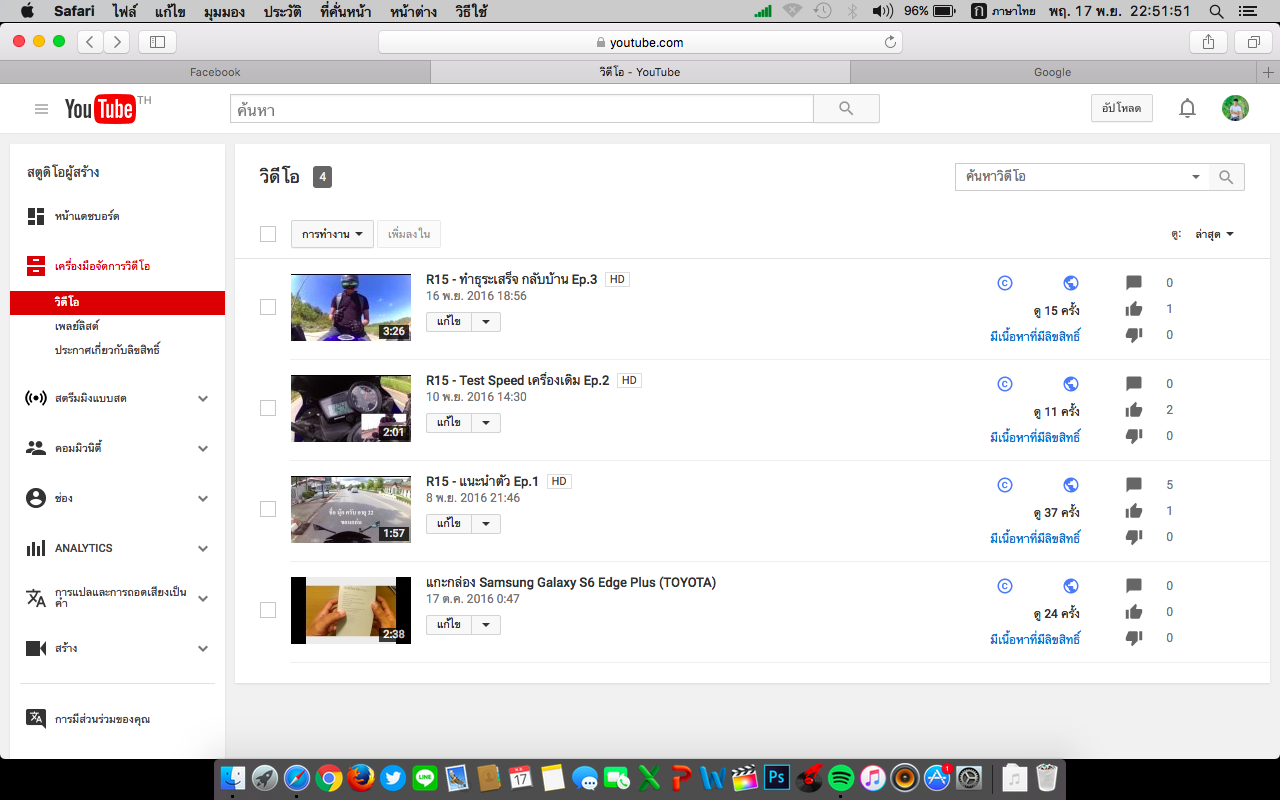Viewport: 1280px width, 800px height.
Task: Click the youtube.com address bar
Action: coord(640,42)
